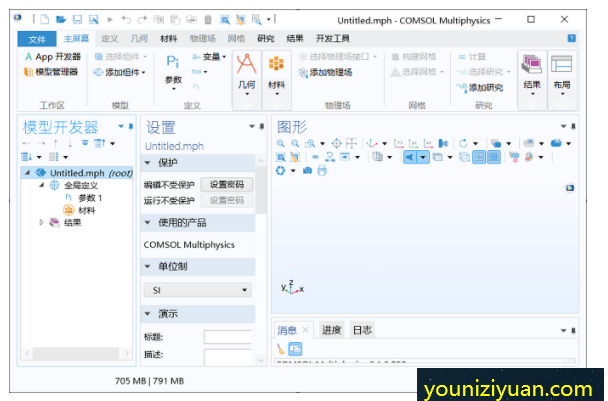This screenshot has width=608, height=401.
Task: Collapse the Used Products (使用的产品) section
Action: pyautogui.click(x=147, y=223)
